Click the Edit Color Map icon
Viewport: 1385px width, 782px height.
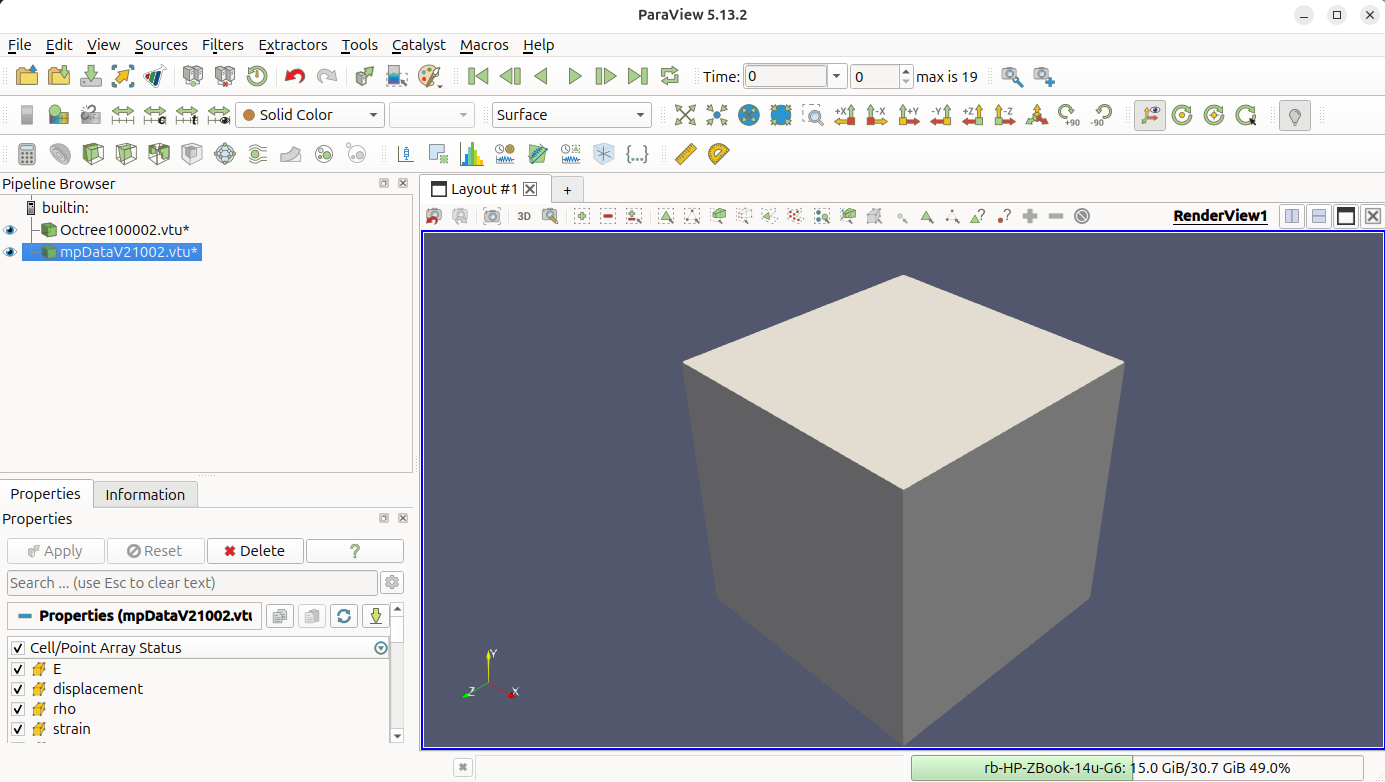[x=58, y=115]
